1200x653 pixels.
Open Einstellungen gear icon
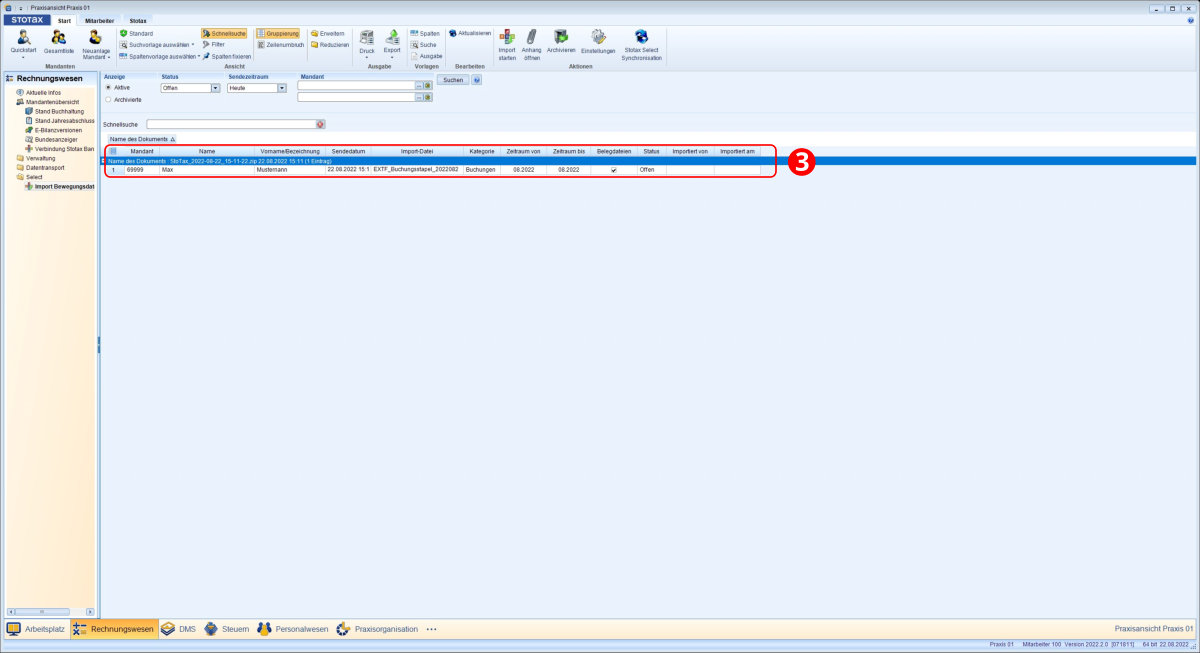[598, 37]
